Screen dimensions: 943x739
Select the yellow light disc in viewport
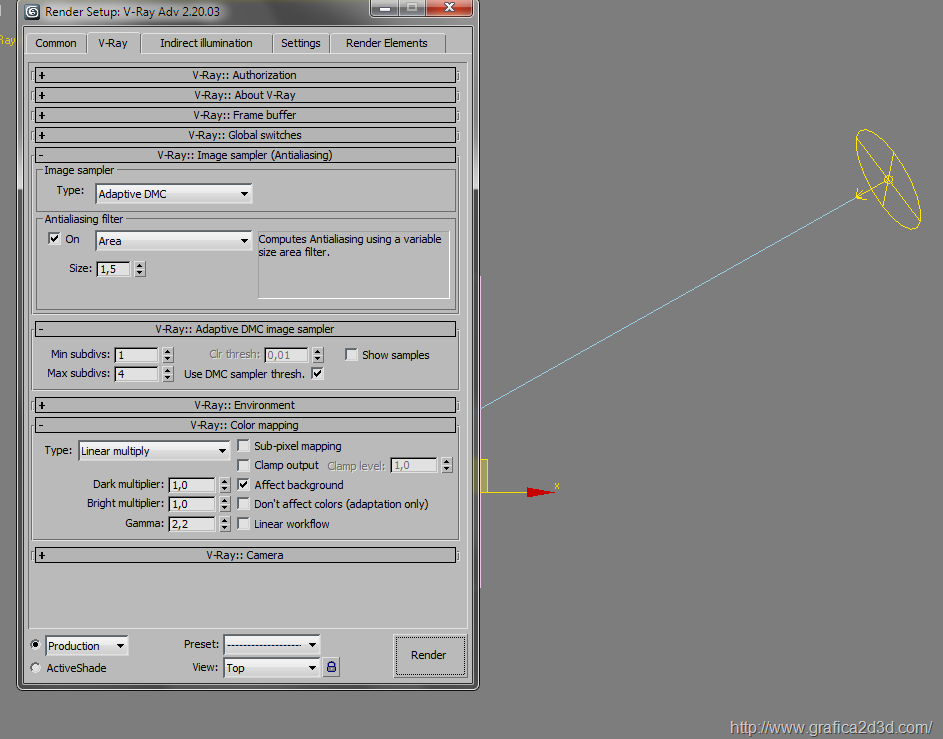(x=888, y=179)
